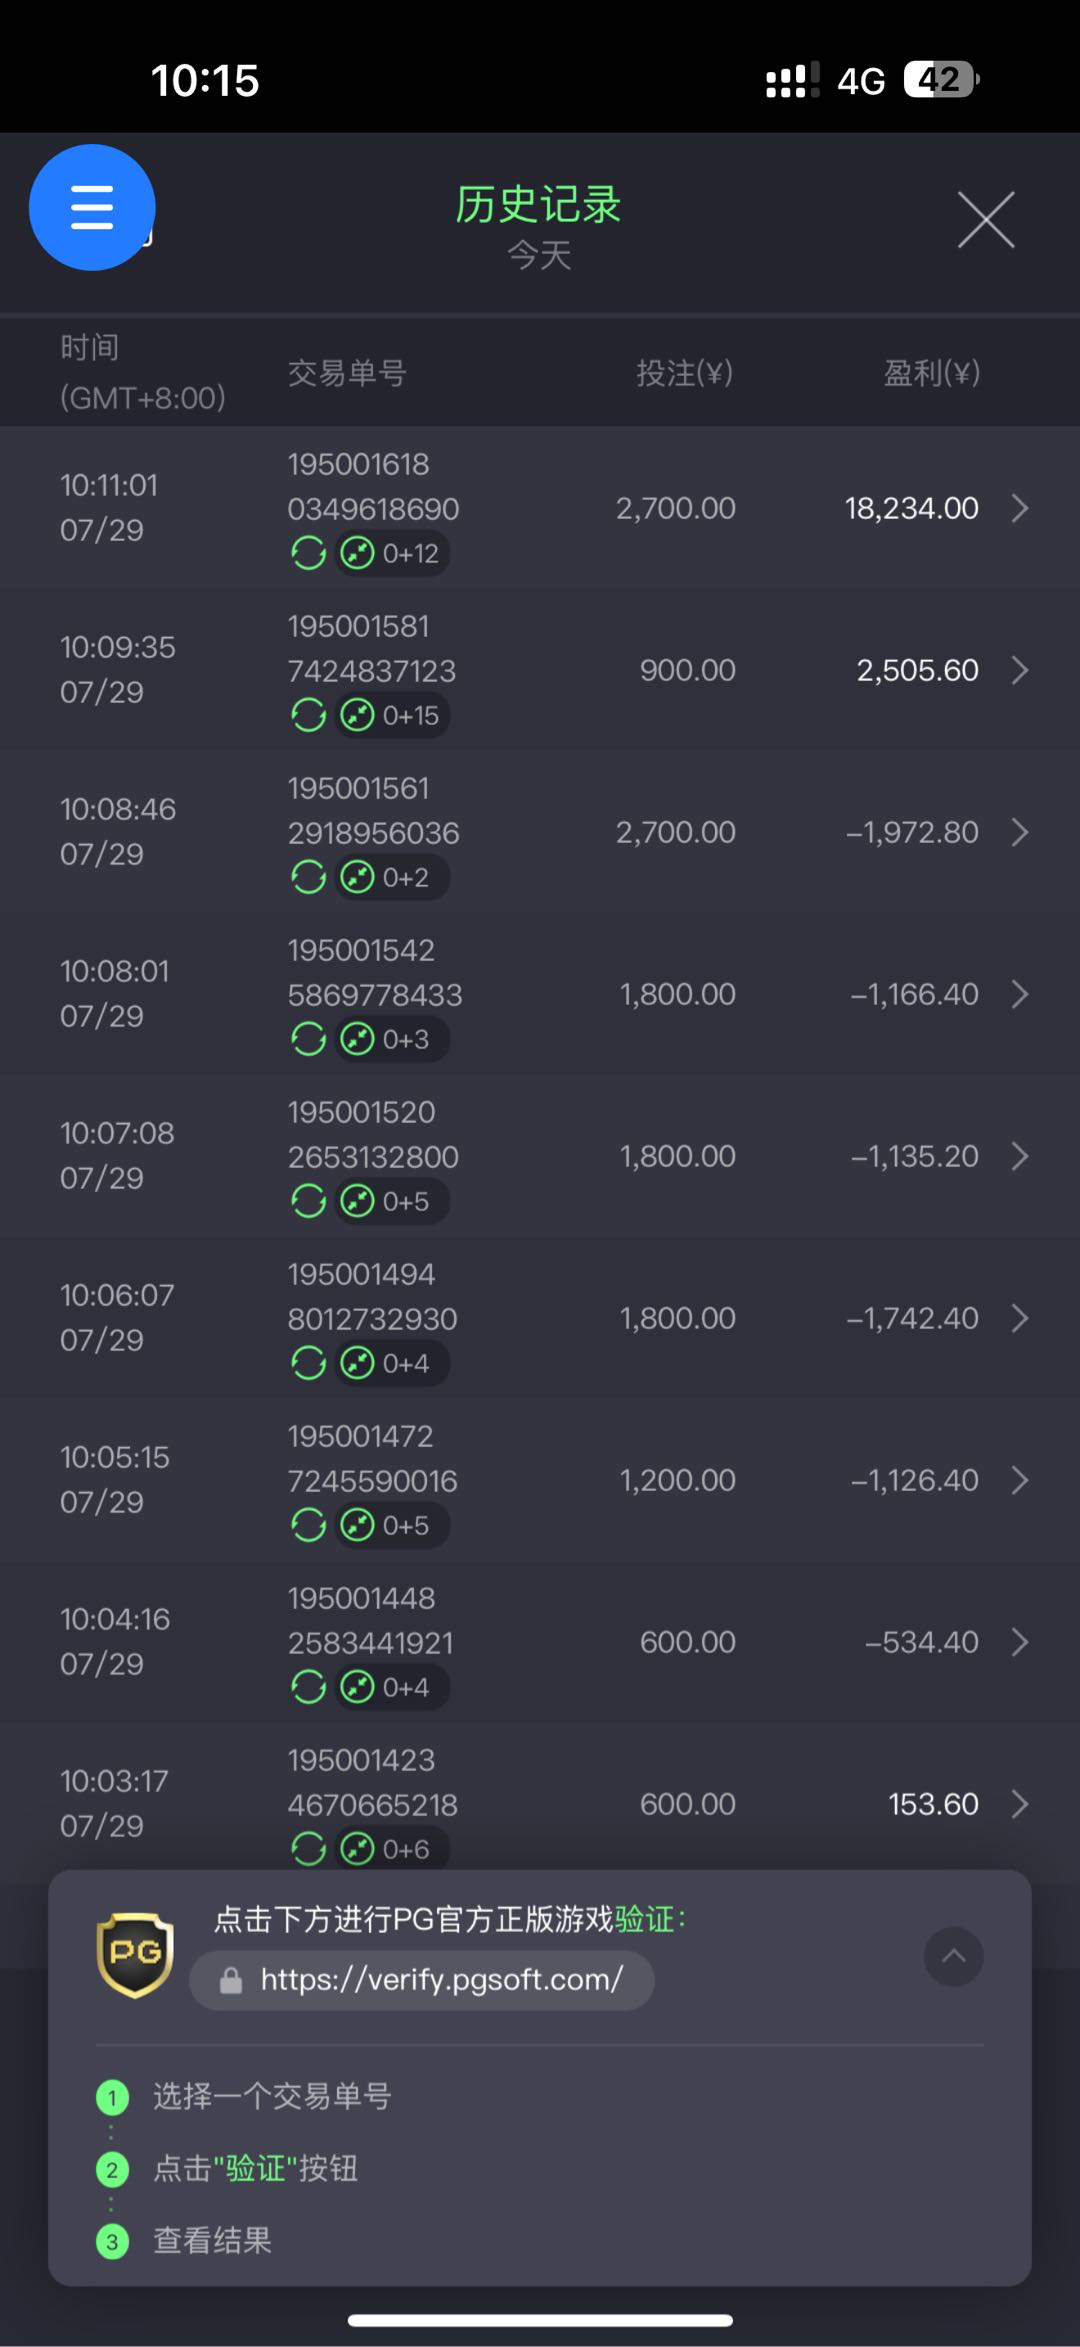Expand details for the 18,234.00 profit record
The image size is (1080, 2347).
point(1020,508)
